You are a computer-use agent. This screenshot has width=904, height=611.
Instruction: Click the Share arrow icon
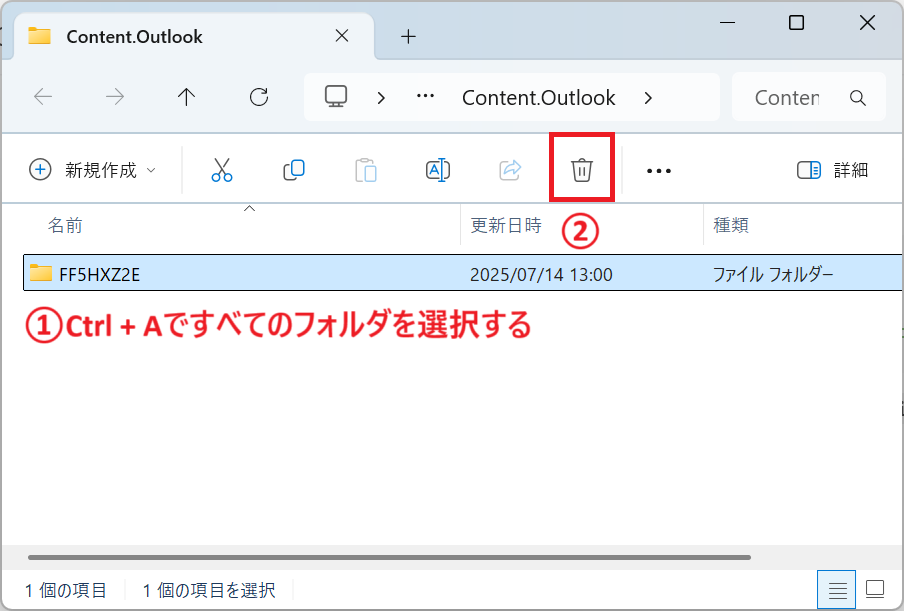pyautogui.click(x=510, y=170)
